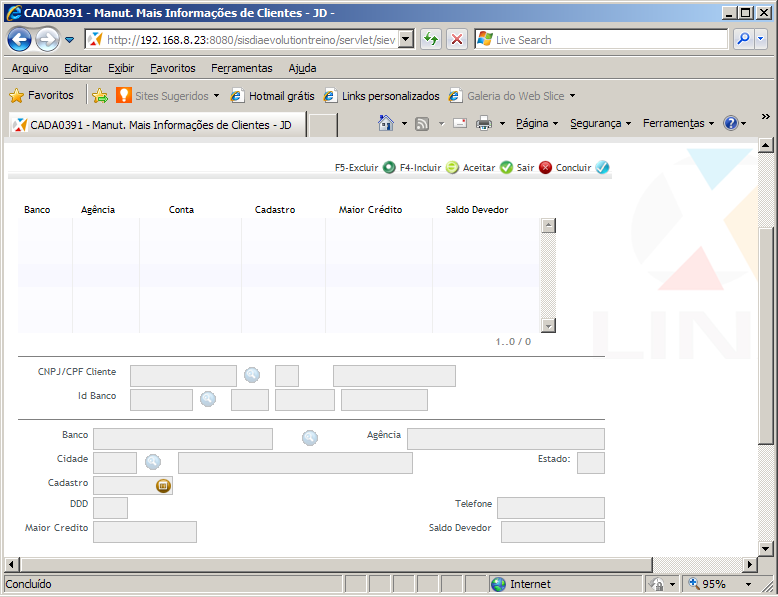Open Favoritos star panel
Screen dimensions: 778x597
(42, 95)
